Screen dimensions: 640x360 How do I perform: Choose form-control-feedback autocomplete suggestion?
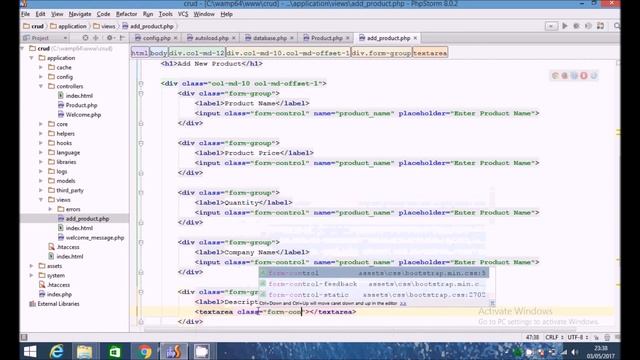373,284
